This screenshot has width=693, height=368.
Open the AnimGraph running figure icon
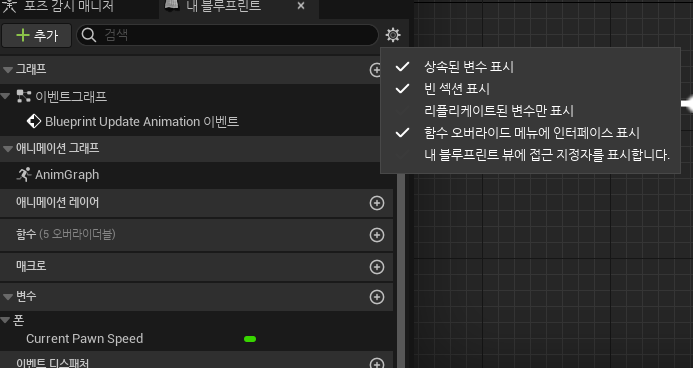(x=23, y=175)
